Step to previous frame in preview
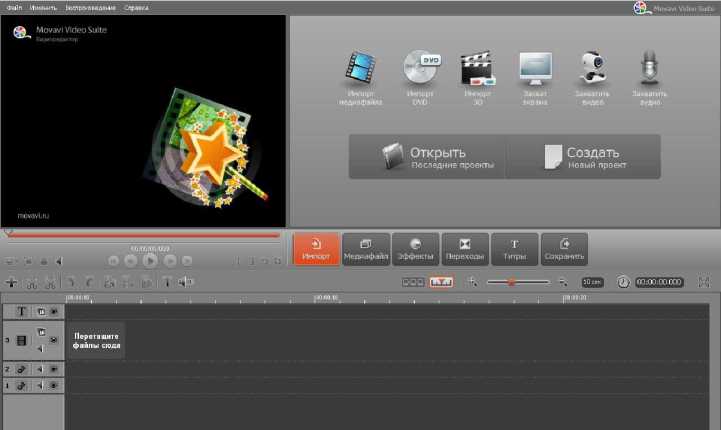 pos(131,261)
